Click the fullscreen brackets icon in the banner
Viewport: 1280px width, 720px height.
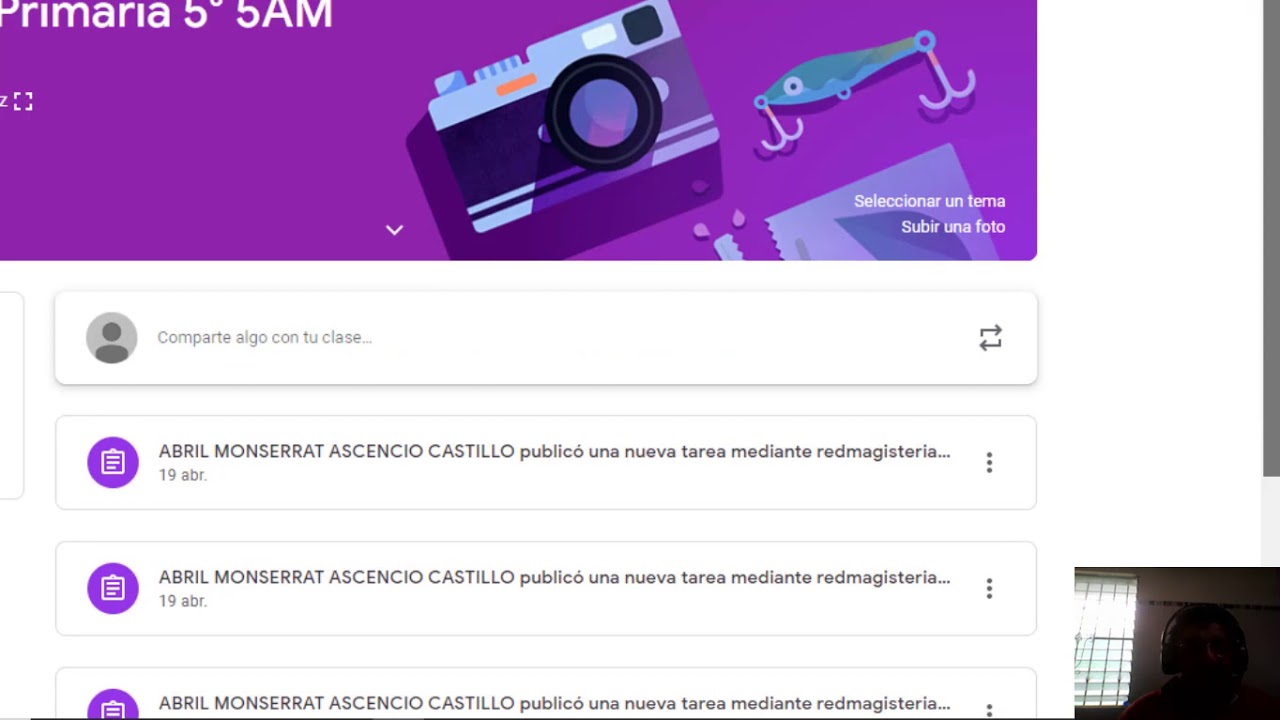point(23,101)
